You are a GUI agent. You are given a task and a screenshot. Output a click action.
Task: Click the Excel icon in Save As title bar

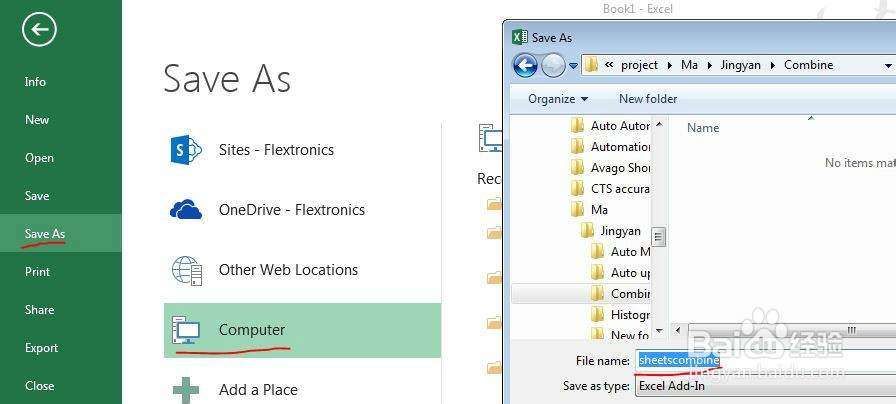coord(519,37)
